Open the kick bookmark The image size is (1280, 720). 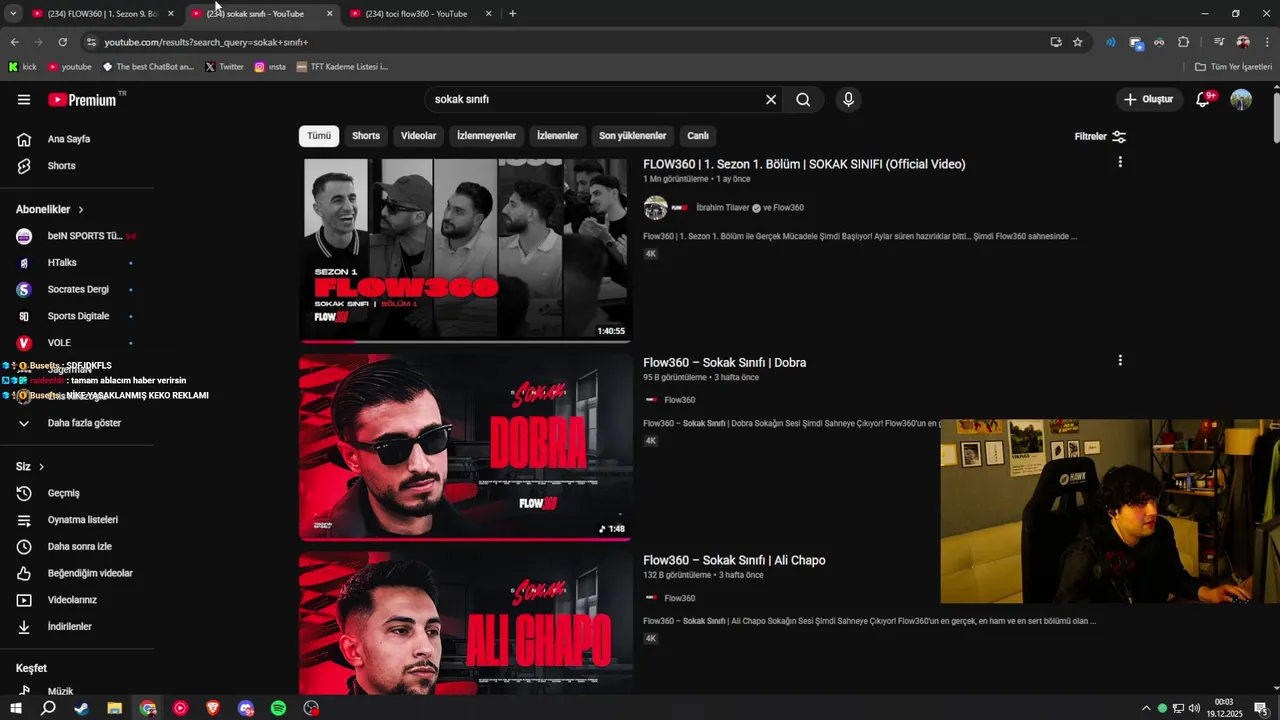[23, 67]
